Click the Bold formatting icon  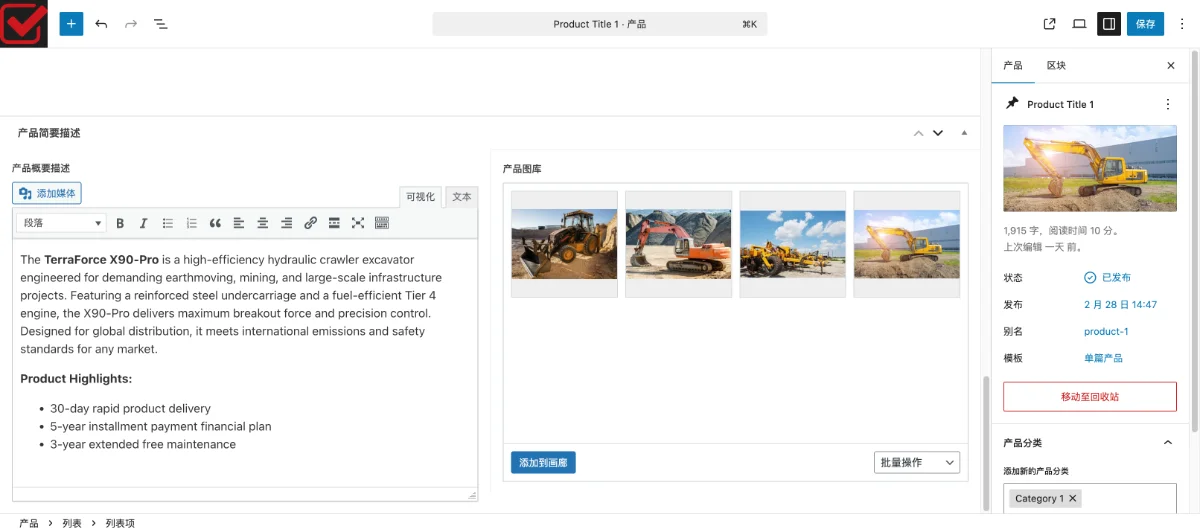pyautogui.click(x=120, y=223)
